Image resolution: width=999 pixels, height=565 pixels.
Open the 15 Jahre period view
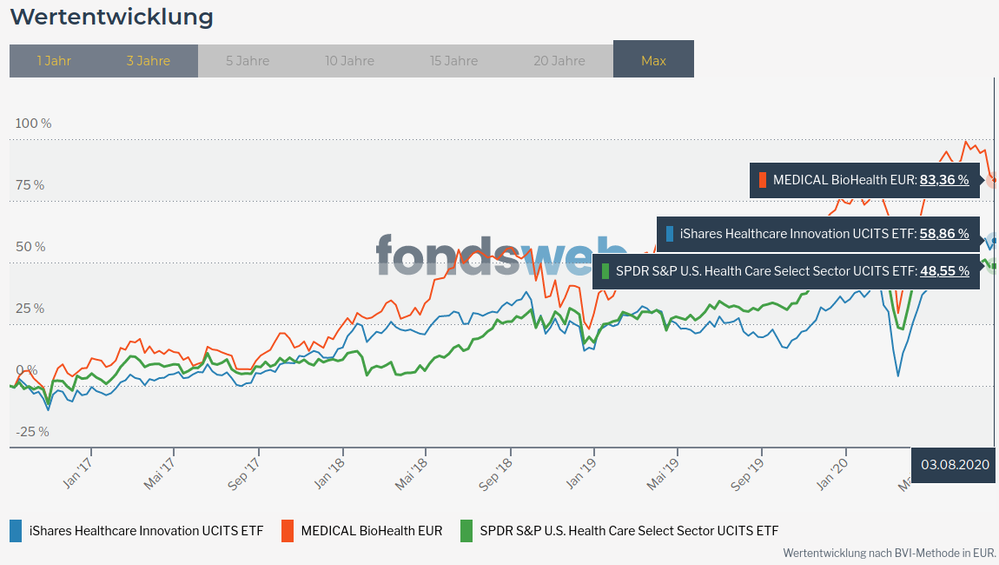point(454,61)
